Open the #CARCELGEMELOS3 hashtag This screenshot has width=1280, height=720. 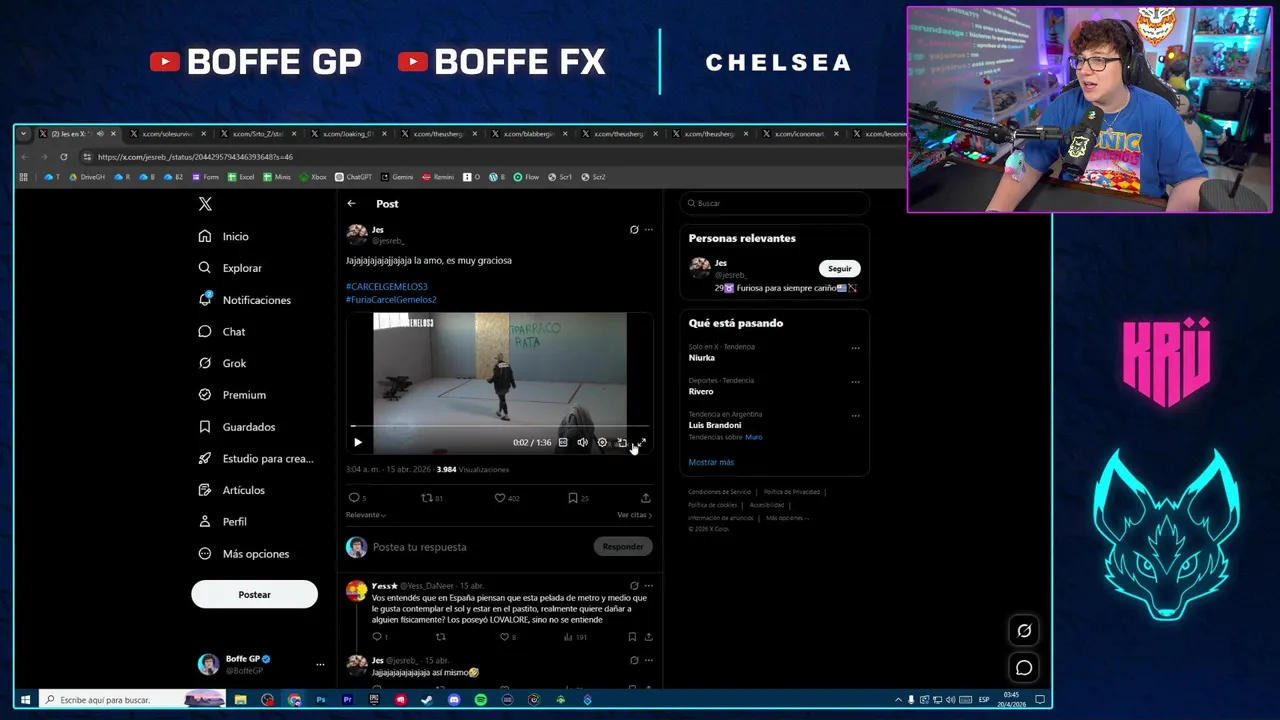click(x=387, y=287)
